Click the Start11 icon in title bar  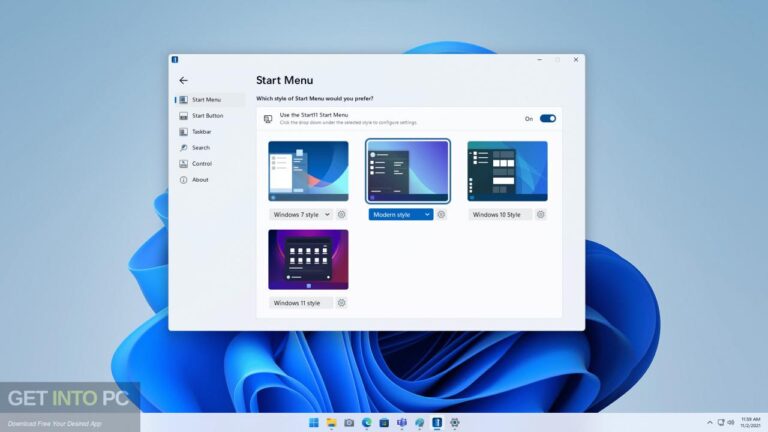tap(175, 60)
